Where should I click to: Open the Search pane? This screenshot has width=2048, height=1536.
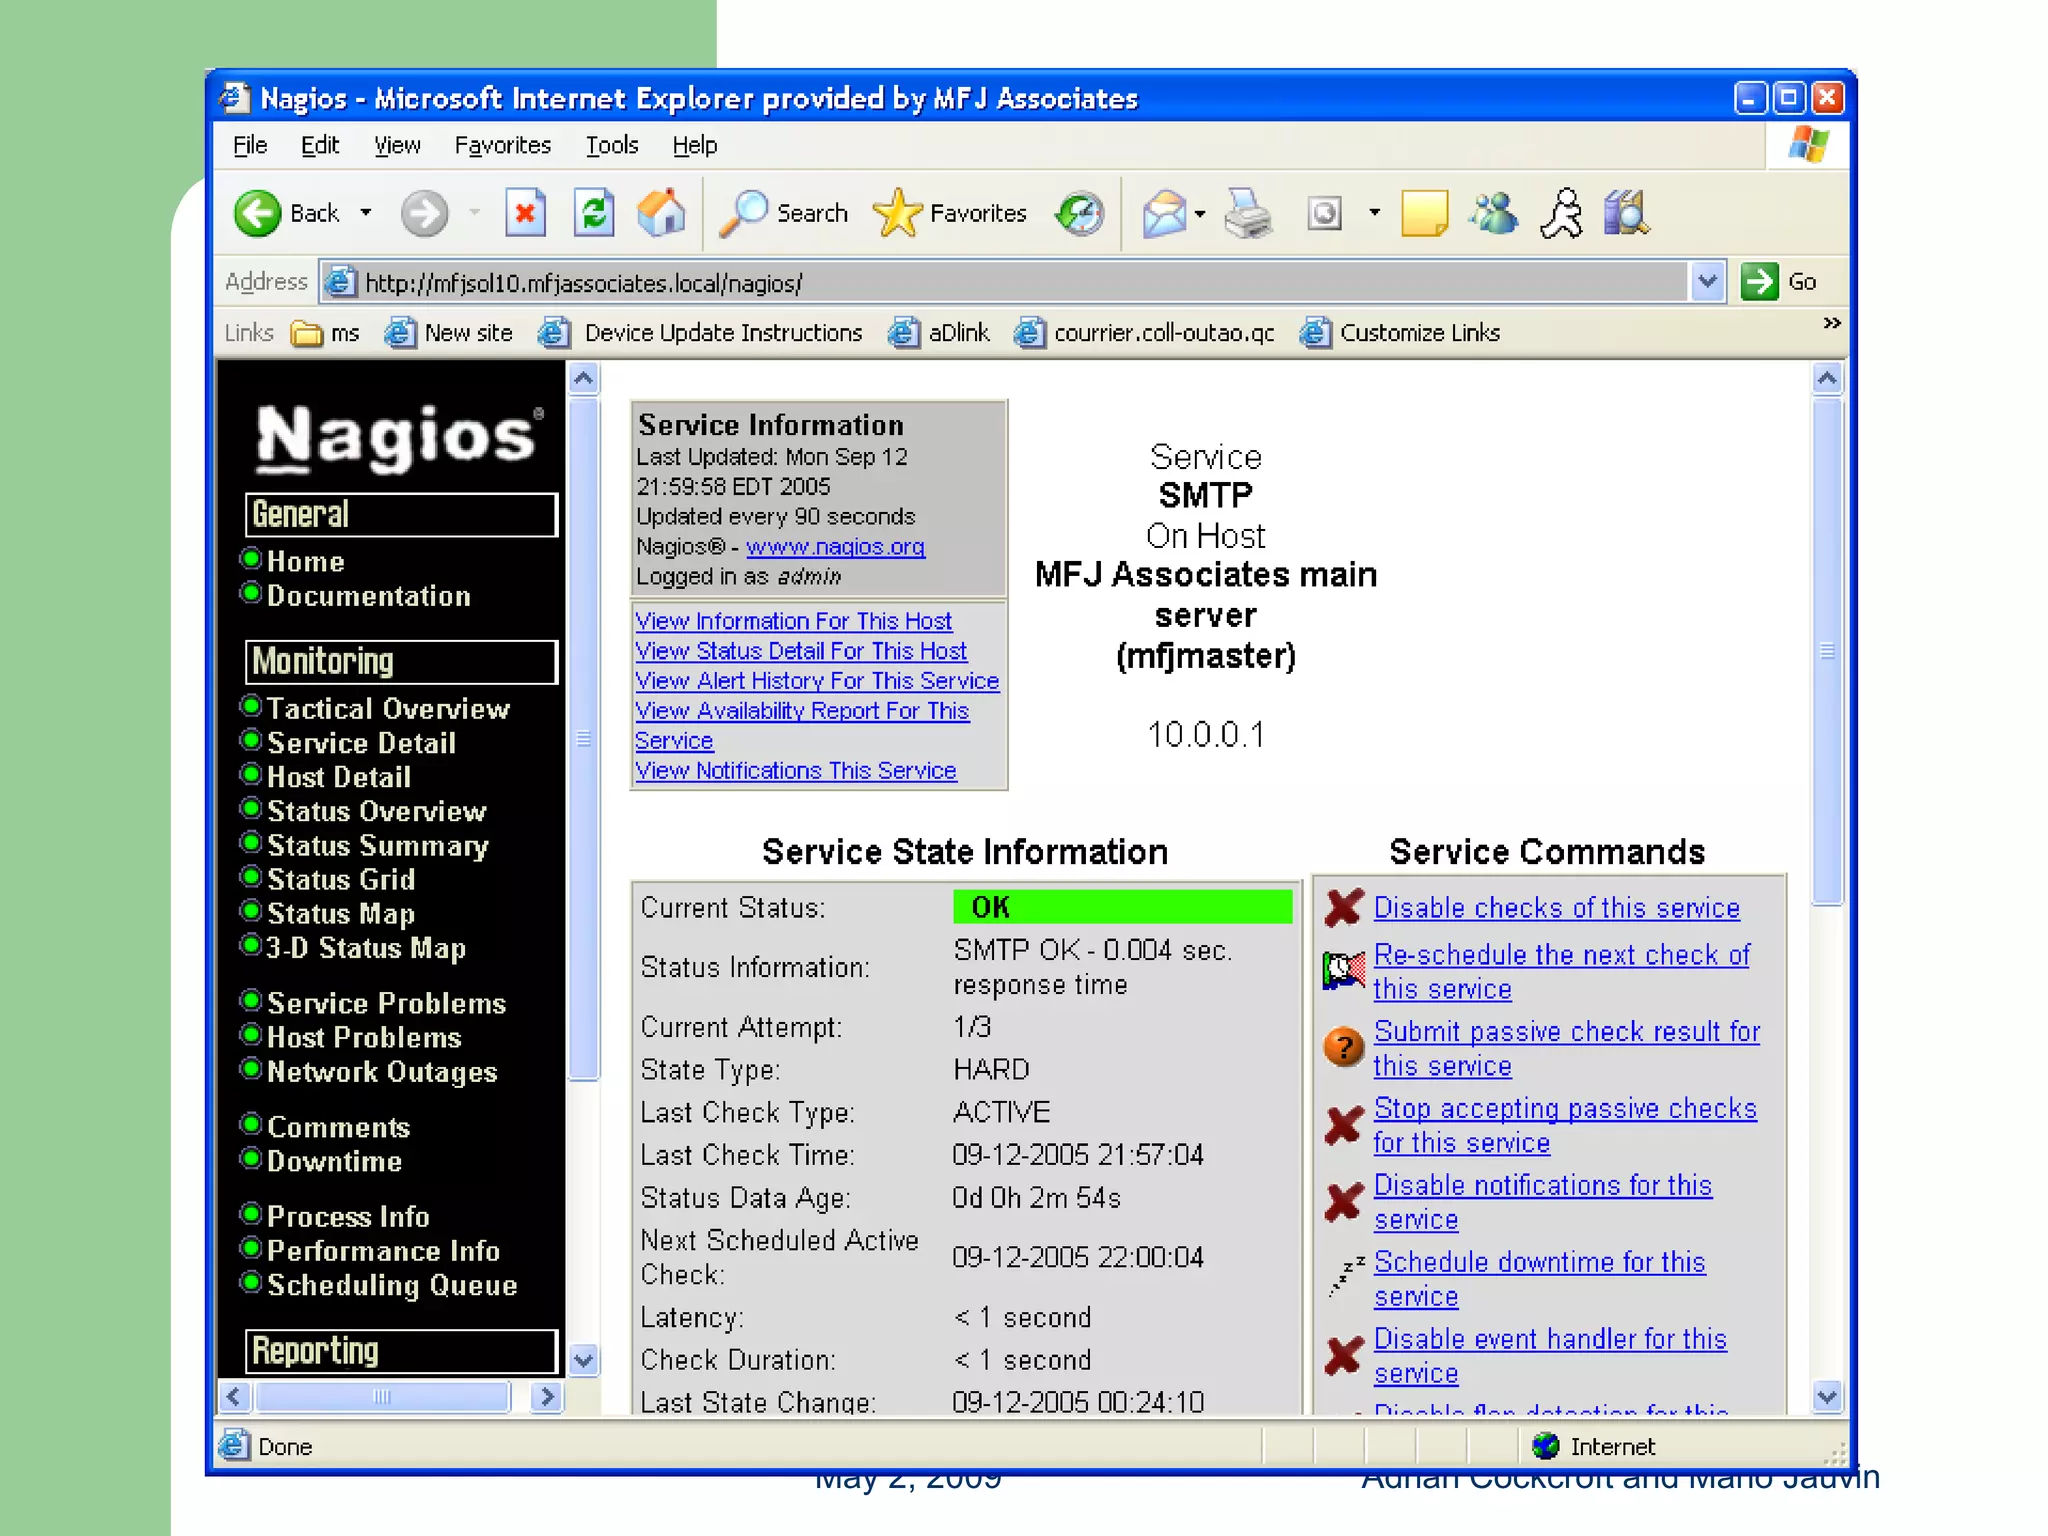784,213
